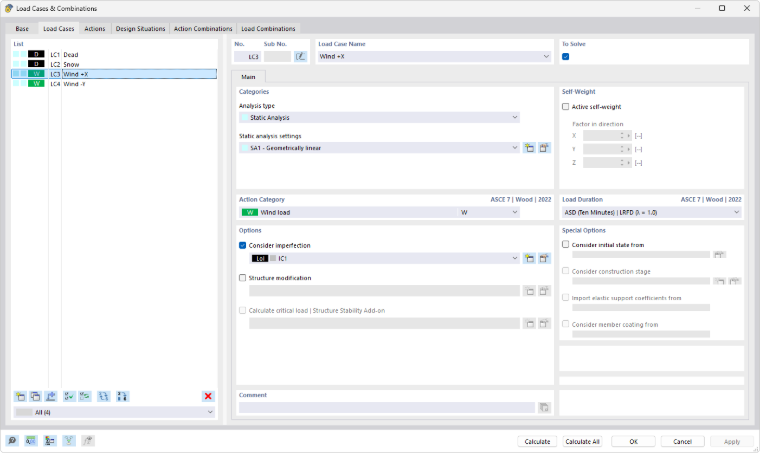Image resolution: width=760 pixels, height=453 pixels.
Task: Click the Calculate button
Action: (x=538, y=441)
